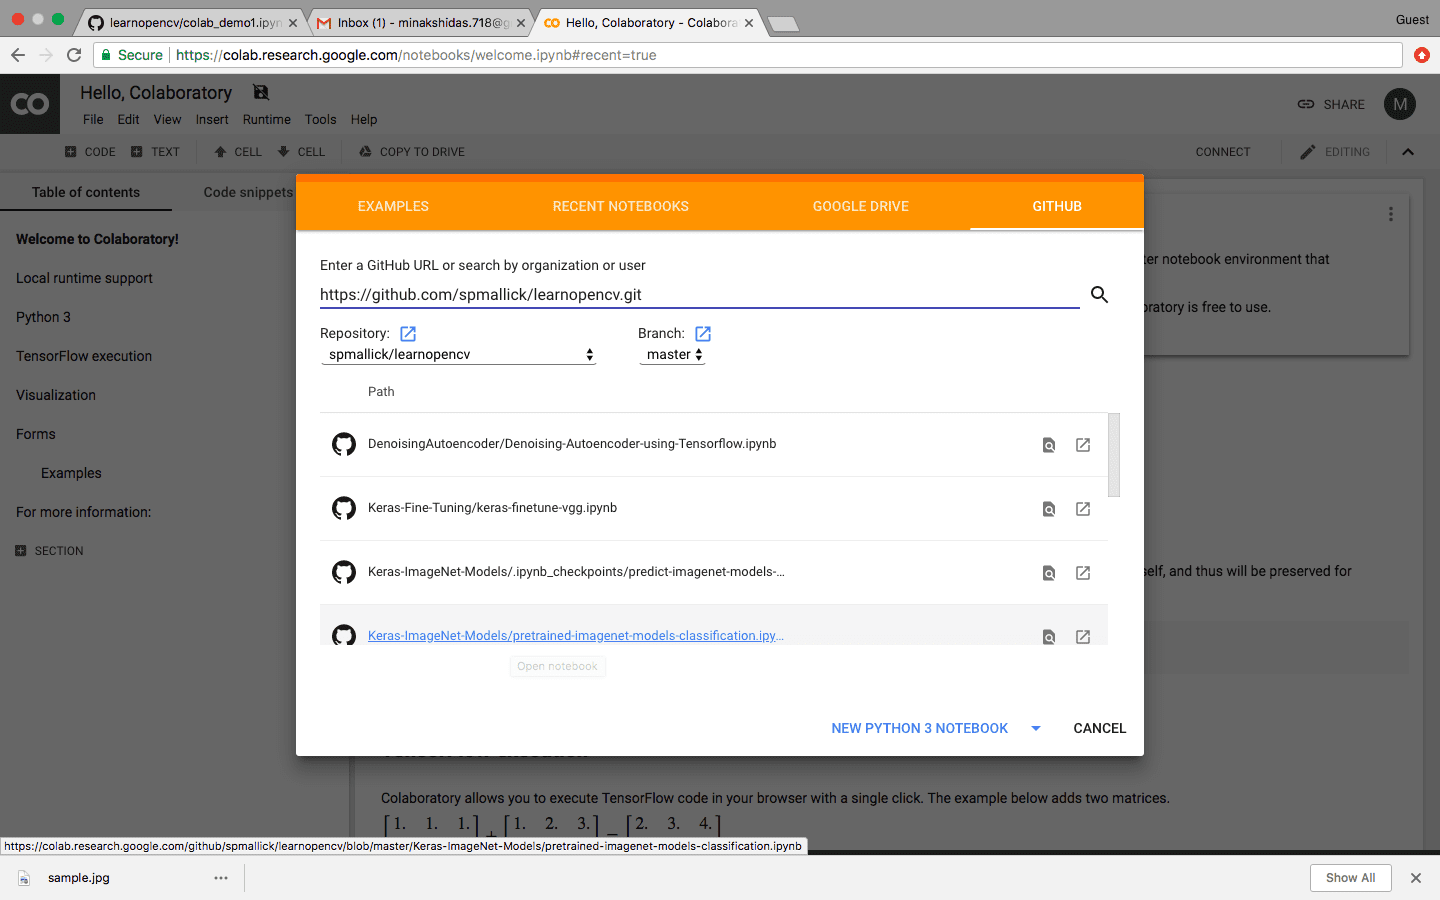This screenshot has height=900, width=1440.
Task: Collapse the header with the up chevron
Action: (x=1408, y=152)
